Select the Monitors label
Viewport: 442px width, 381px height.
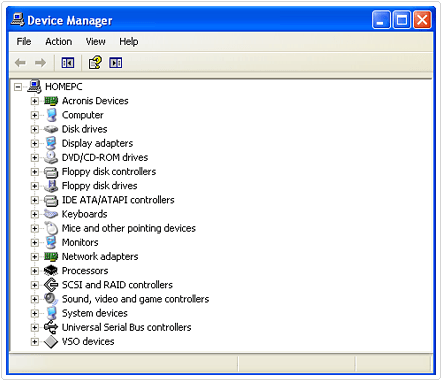click(80, 242)
